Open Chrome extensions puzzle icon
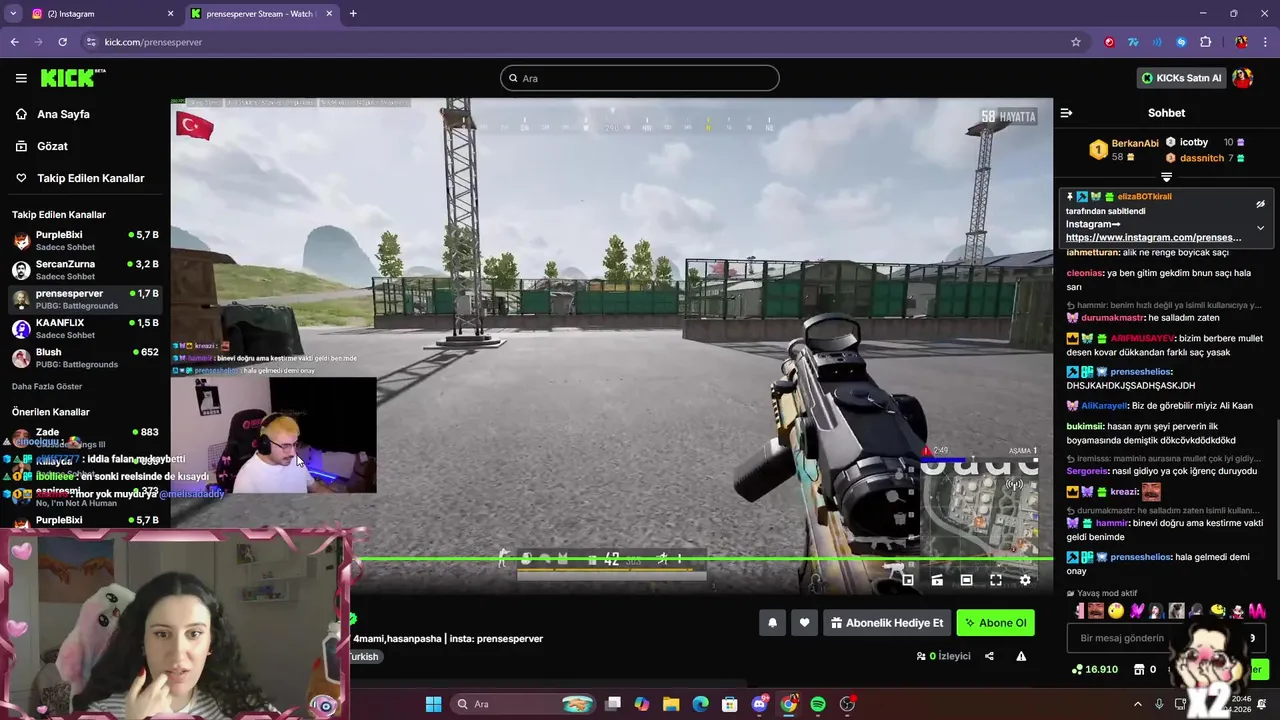The height and width of the screenshot is (720, 1280). point(1205,42)
